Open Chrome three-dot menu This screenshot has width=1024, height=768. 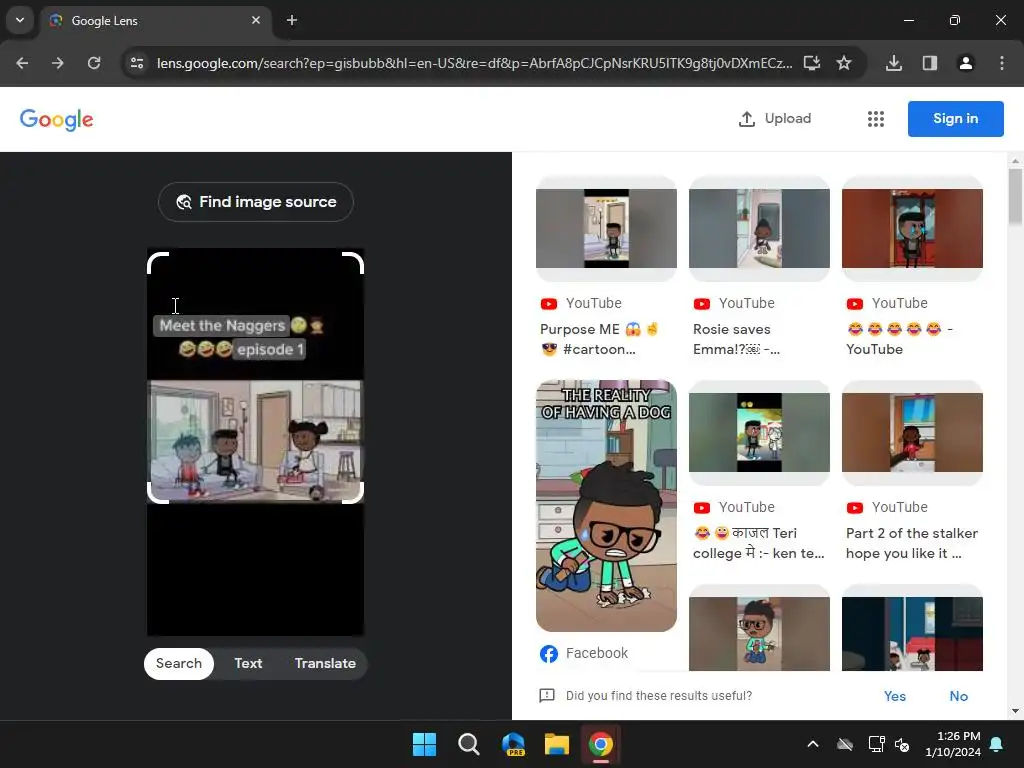1002,63
